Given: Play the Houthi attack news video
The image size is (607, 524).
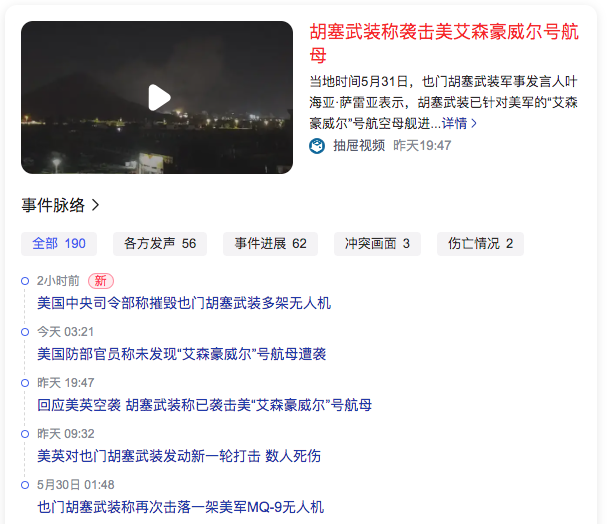Looking at the screenshot, I should [159, 98].
